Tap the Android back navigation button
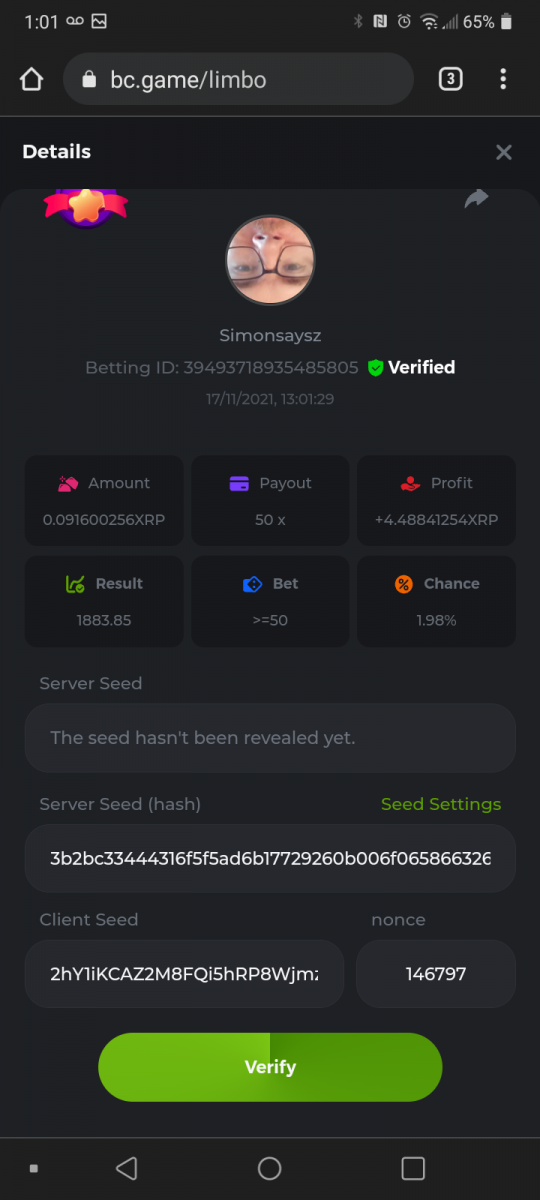540x1200 pixels. (x=126, y=1168)
